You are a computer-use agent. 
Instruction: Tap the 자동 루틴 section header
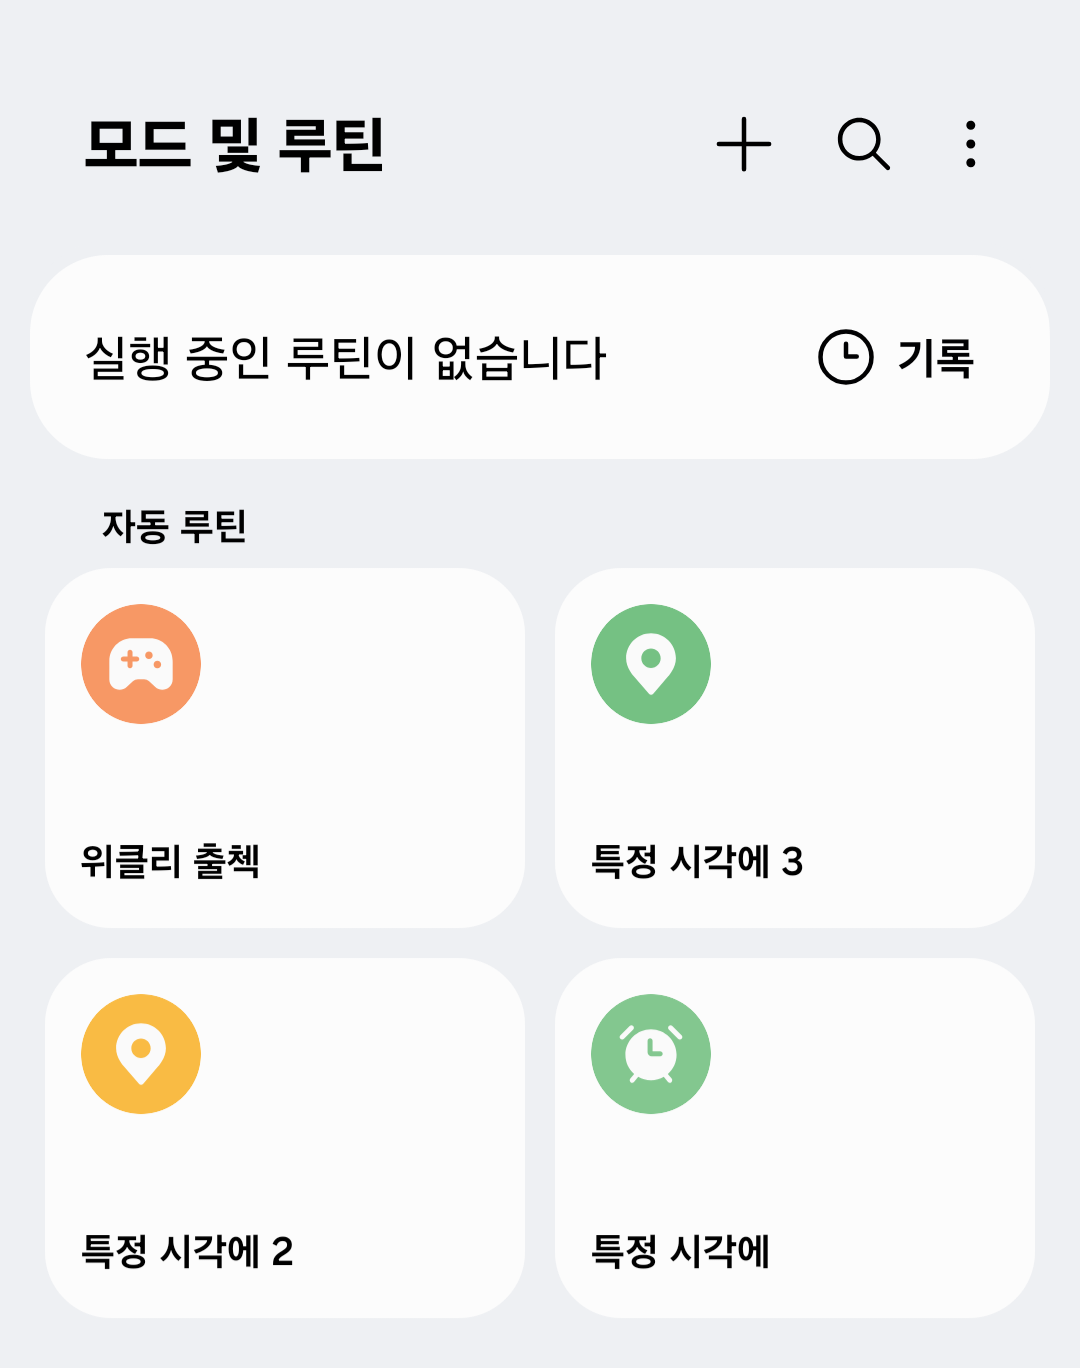(x=174, y=526)
